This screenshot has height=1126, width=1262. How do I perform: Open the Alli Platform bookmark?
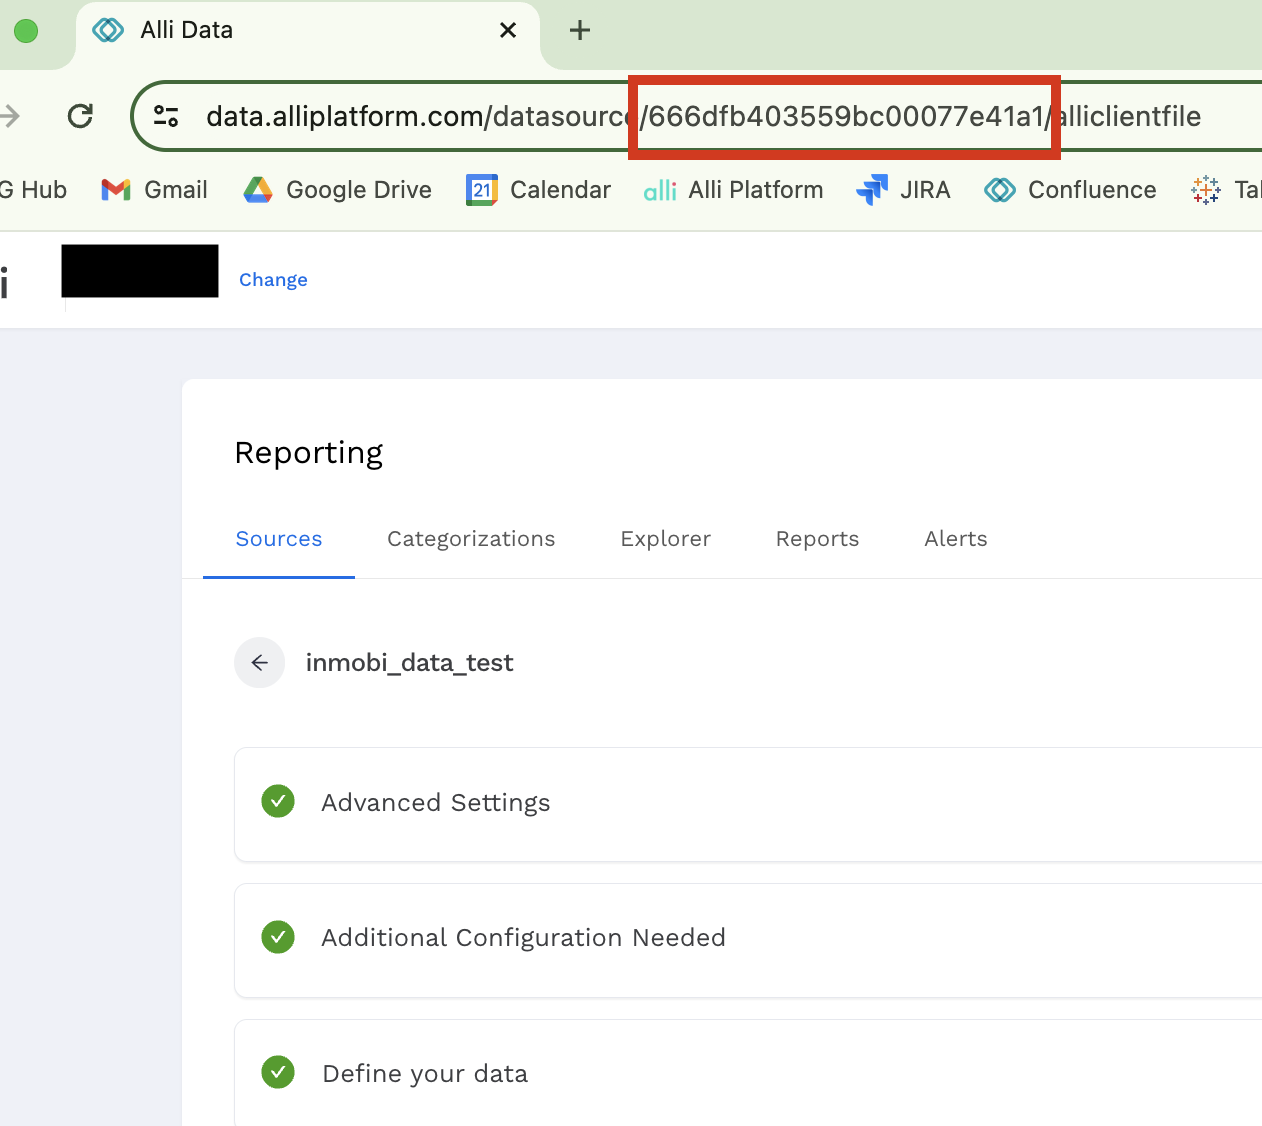[x=733, y=190]
